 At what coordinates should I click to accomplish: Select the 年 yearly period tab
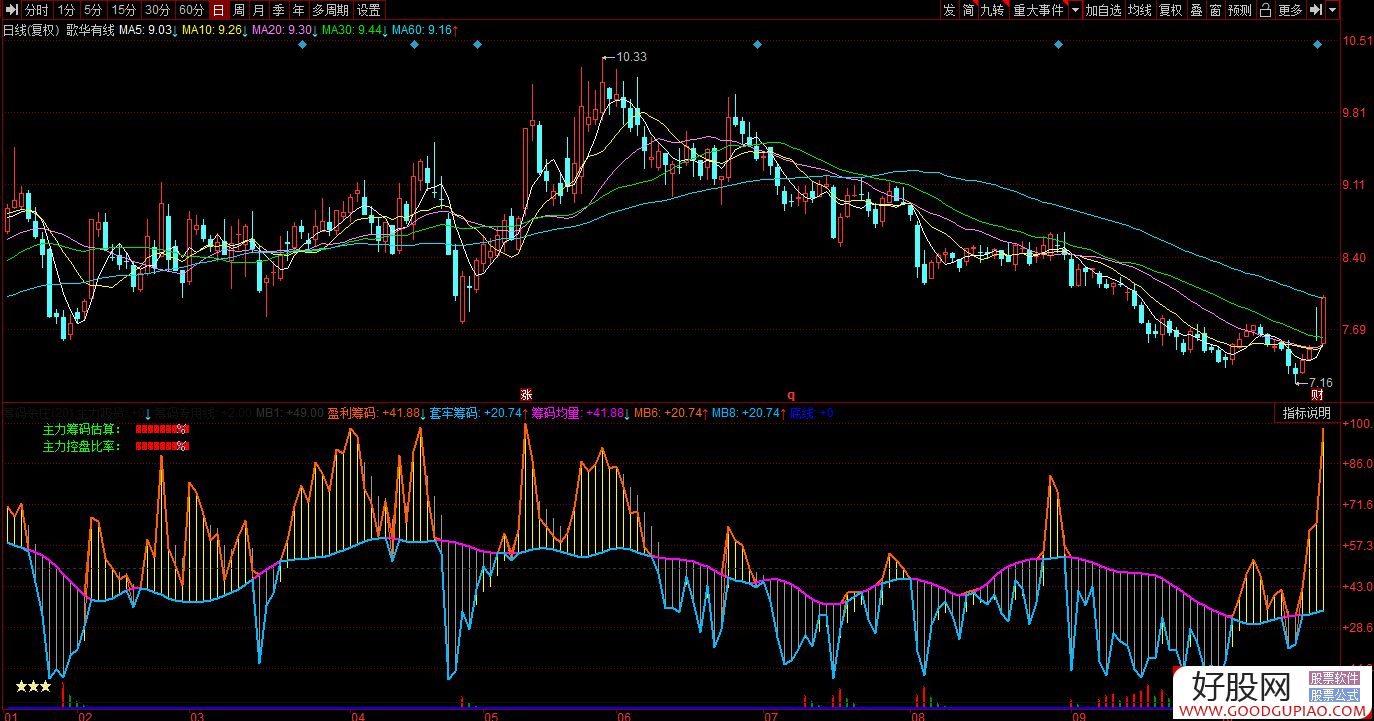coord(298,10)
